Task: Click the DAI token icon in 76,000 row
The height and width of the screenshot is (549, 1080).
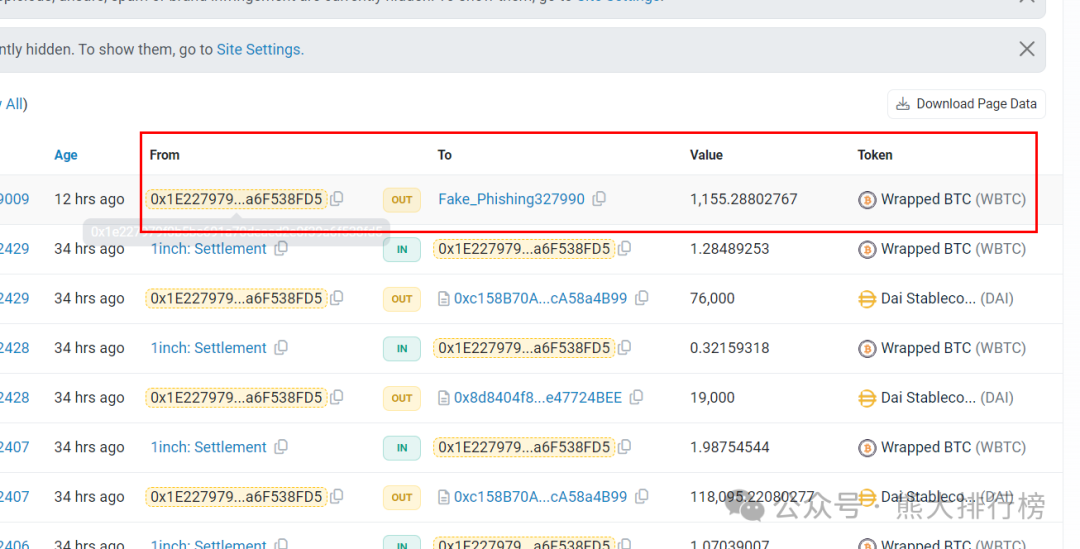Action: coord(866,299)
